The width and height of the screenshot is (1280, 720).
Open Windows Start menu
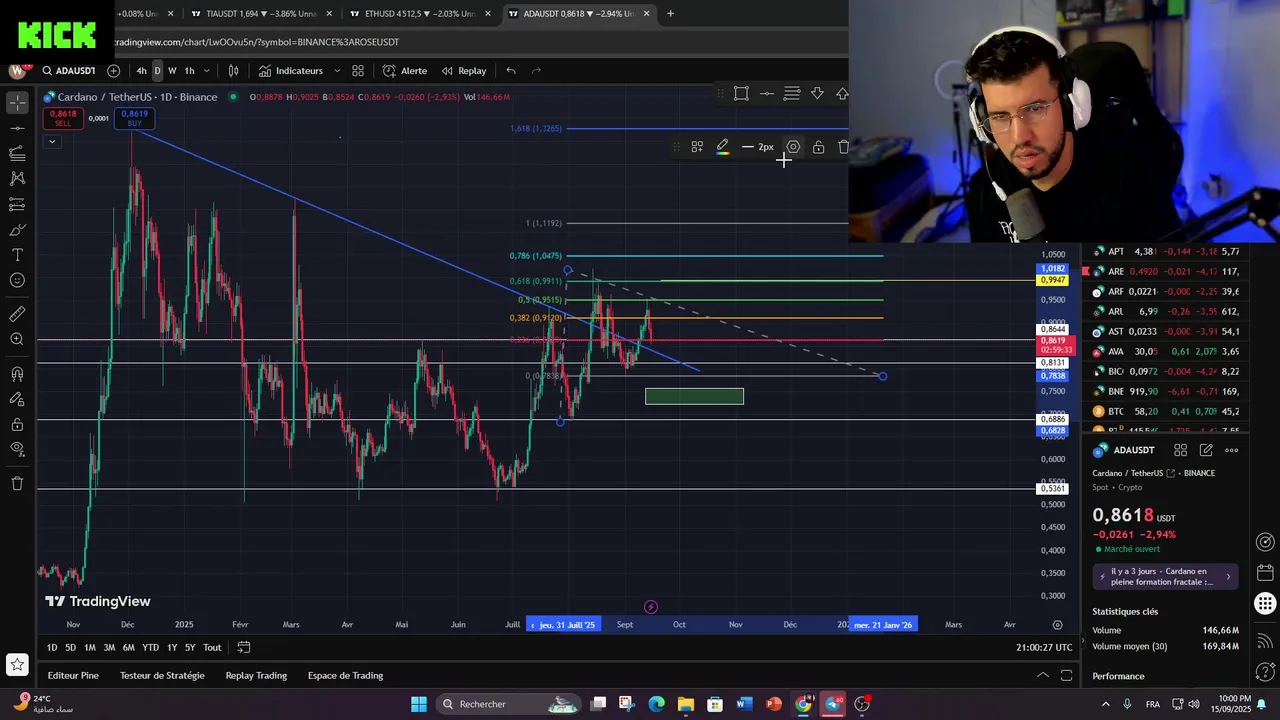(x=418, y=704)
